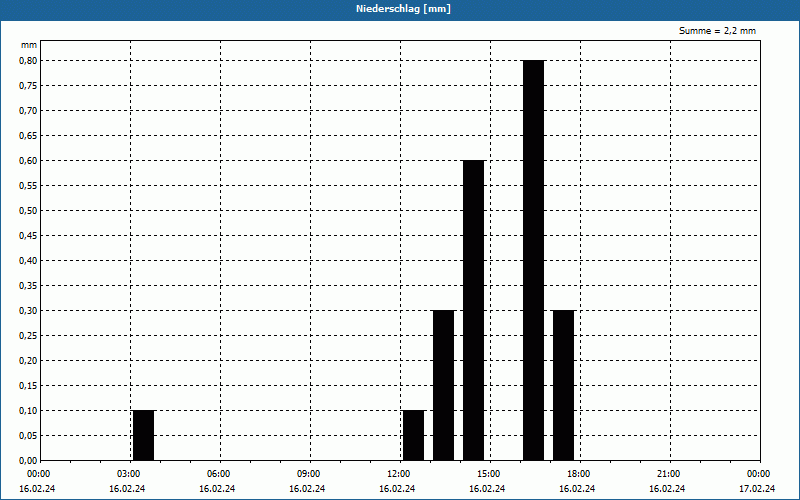The width and height of the screenshot is (800, 500).
Task: Click the 0,30 y-axis label
Action: [x=28, y=311]
